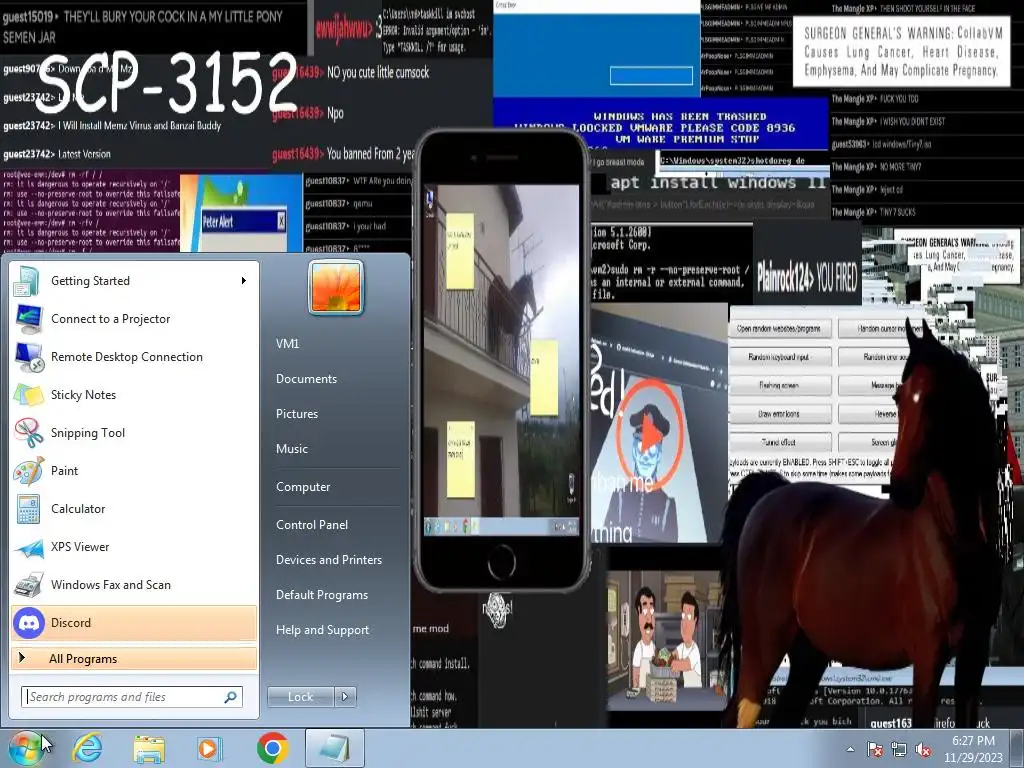Click 'Draw error icons' button
The image size is (1024, 768).
point(778,414)
